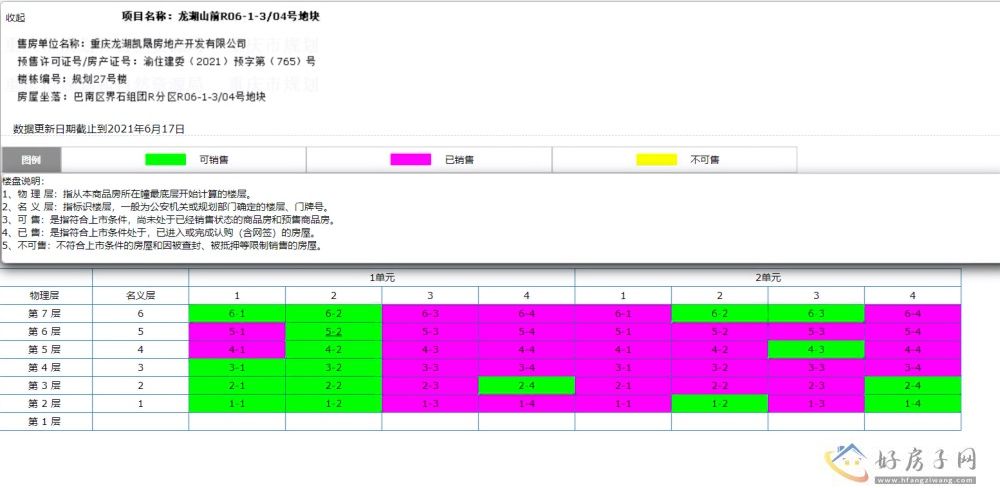Screen dimensions: 1000x488
Task: Choose available room 4-2 in 1单元
Action: point(334,350)
